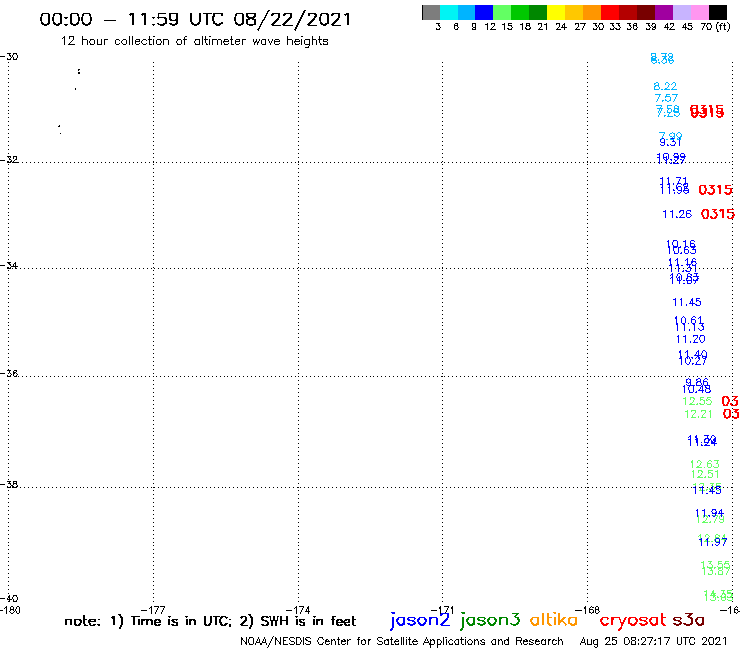Select the bright red legend swatch
Image resolution: width=740 pixels, height=650 pixels.
(x=610, y=12)
